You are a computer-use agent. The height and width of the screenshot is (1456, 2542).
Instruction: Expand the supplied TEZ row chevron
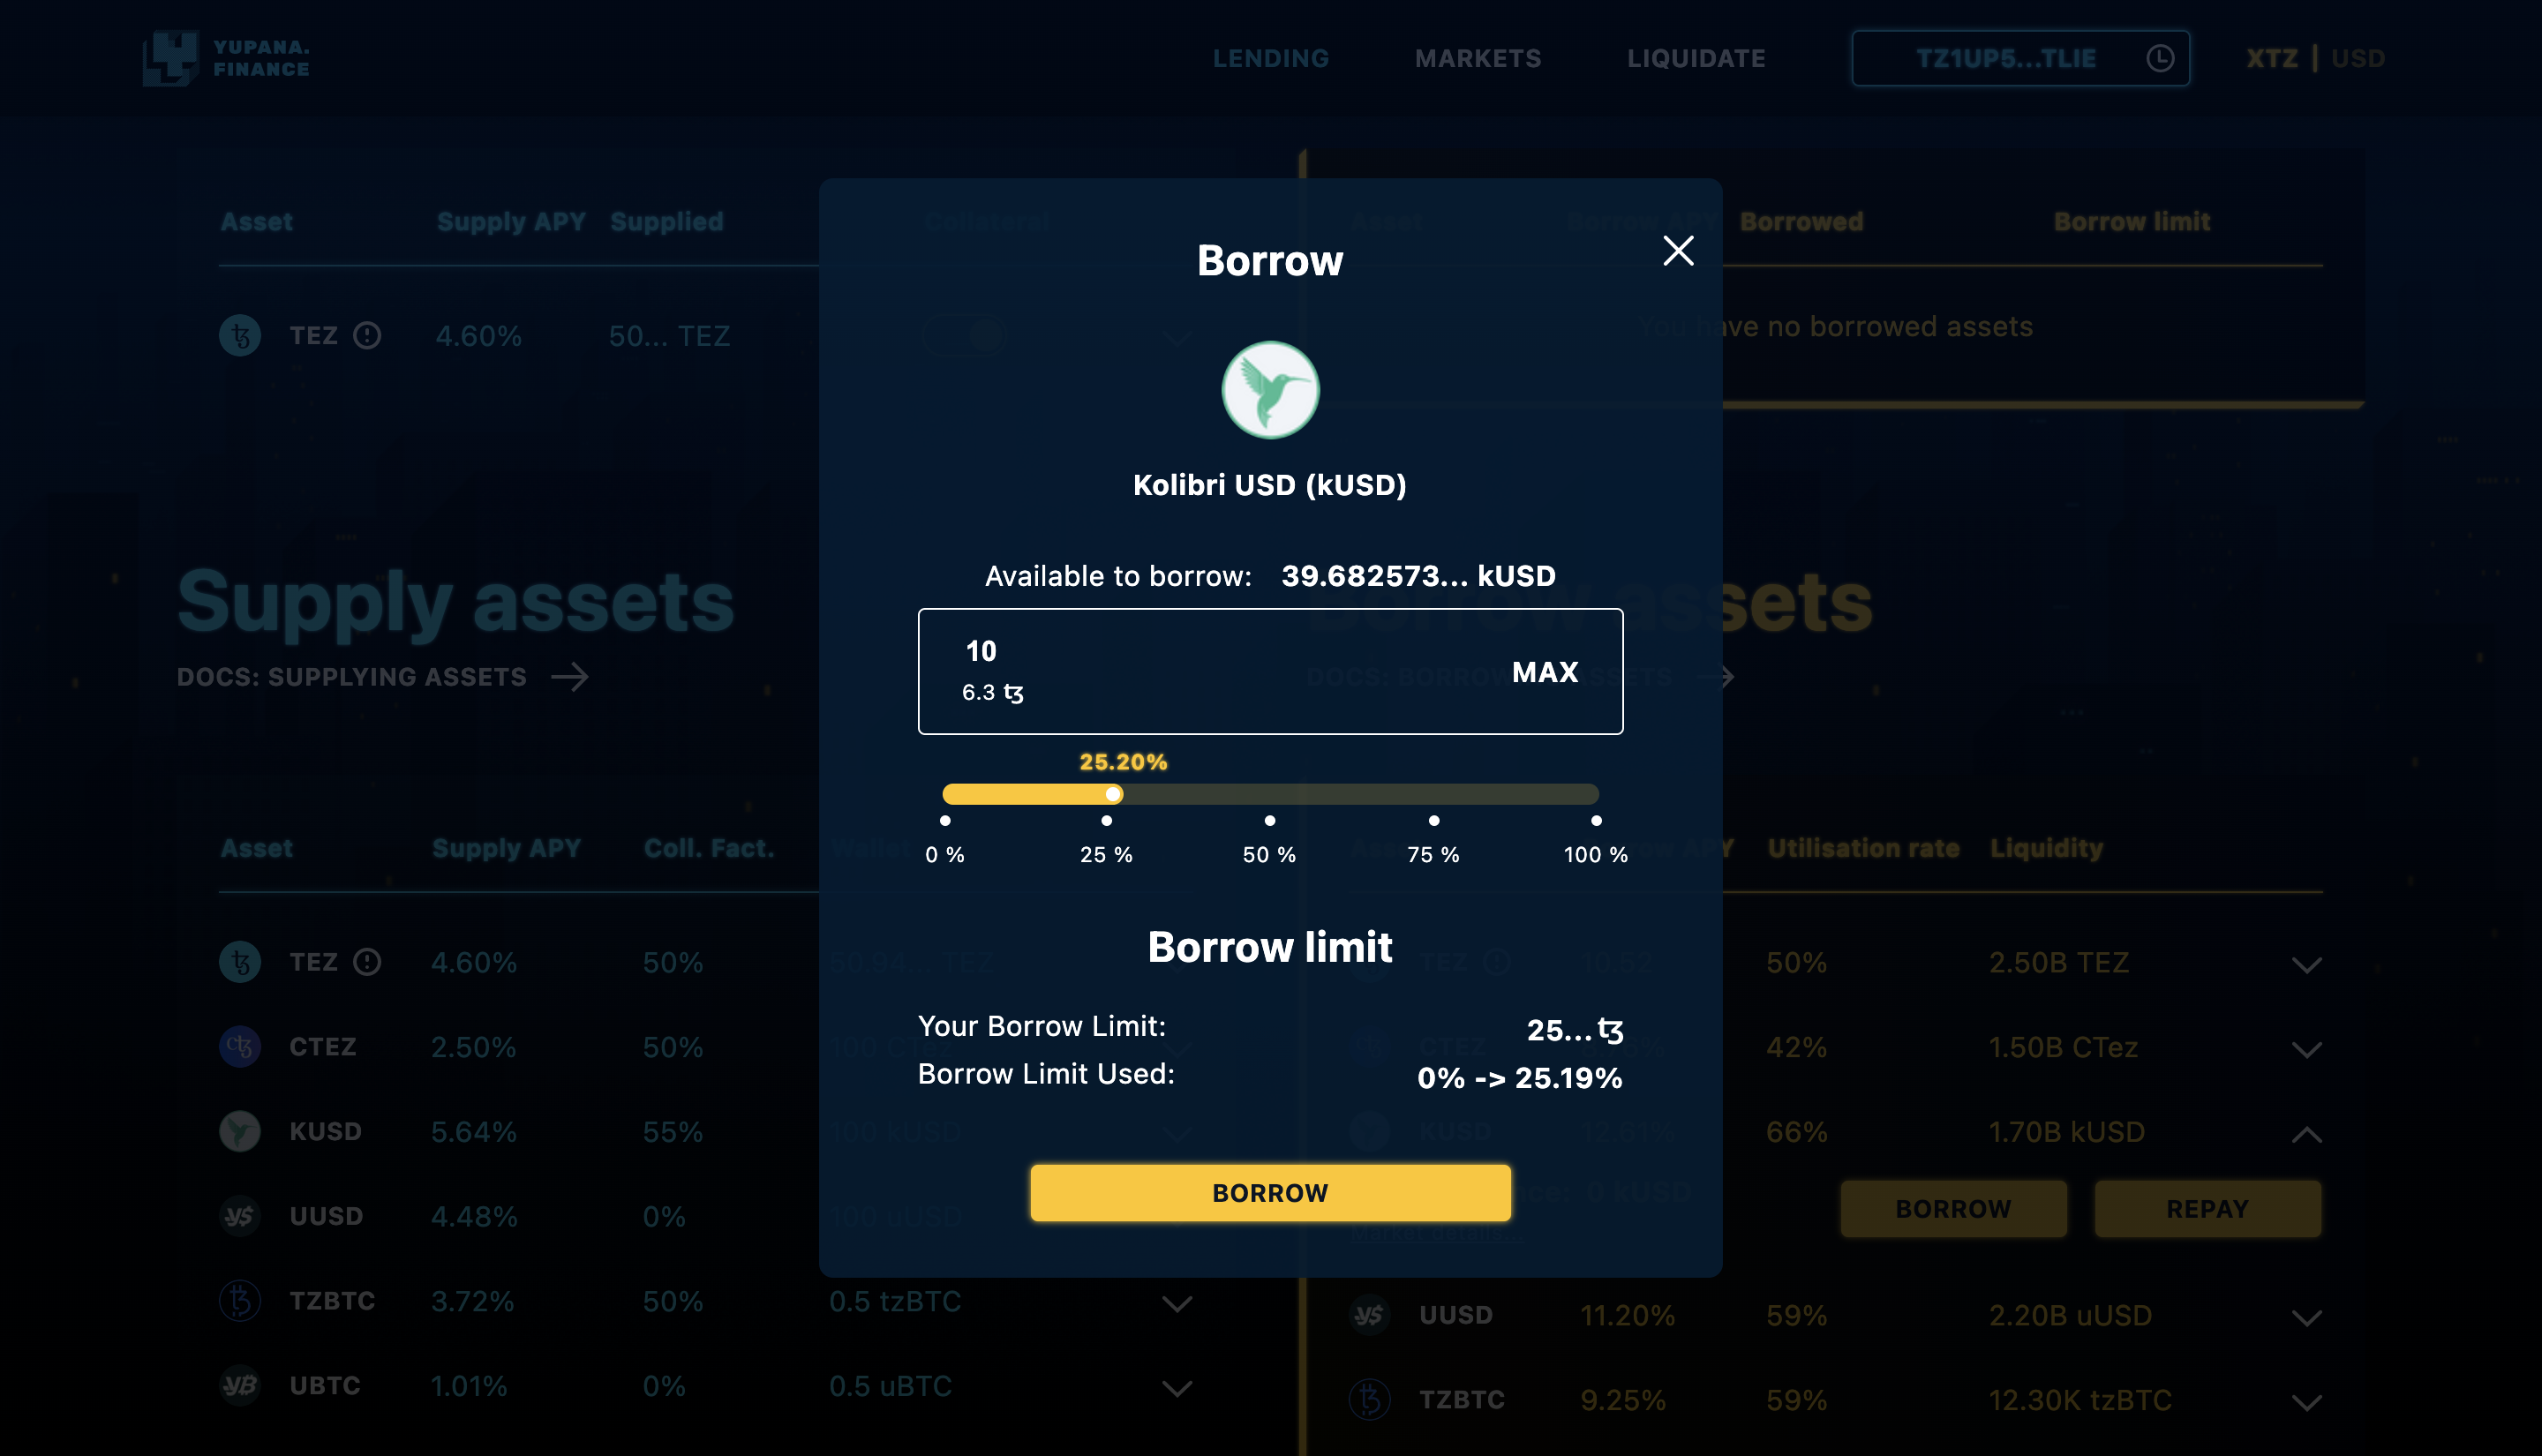1177,339
